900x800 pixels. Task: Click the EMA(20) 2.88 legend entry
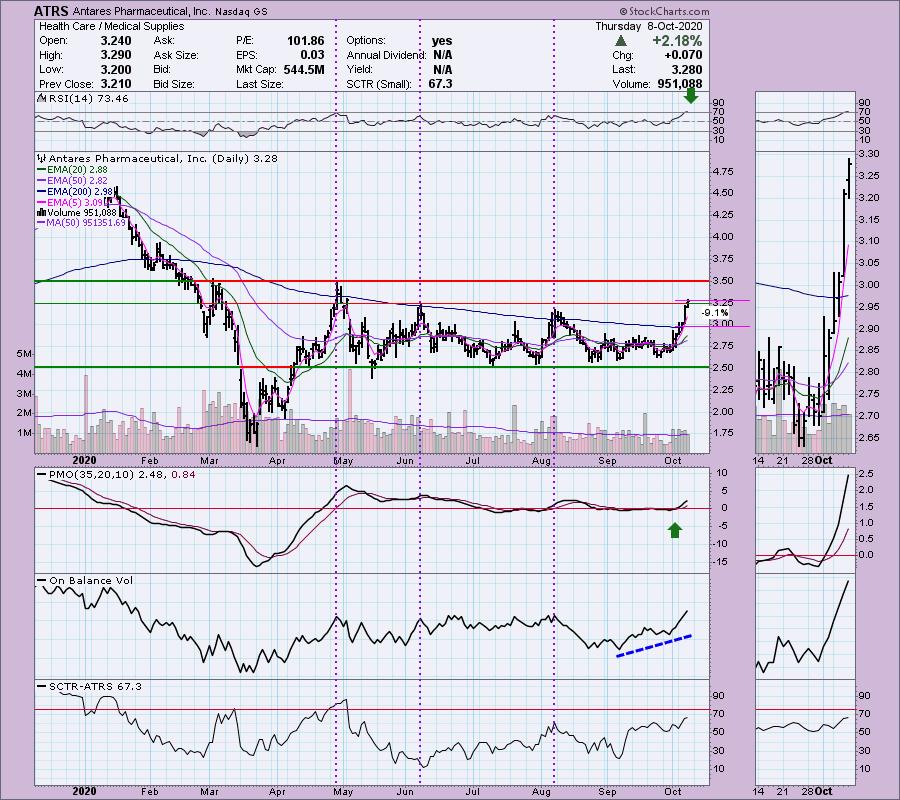click(72, 169)
